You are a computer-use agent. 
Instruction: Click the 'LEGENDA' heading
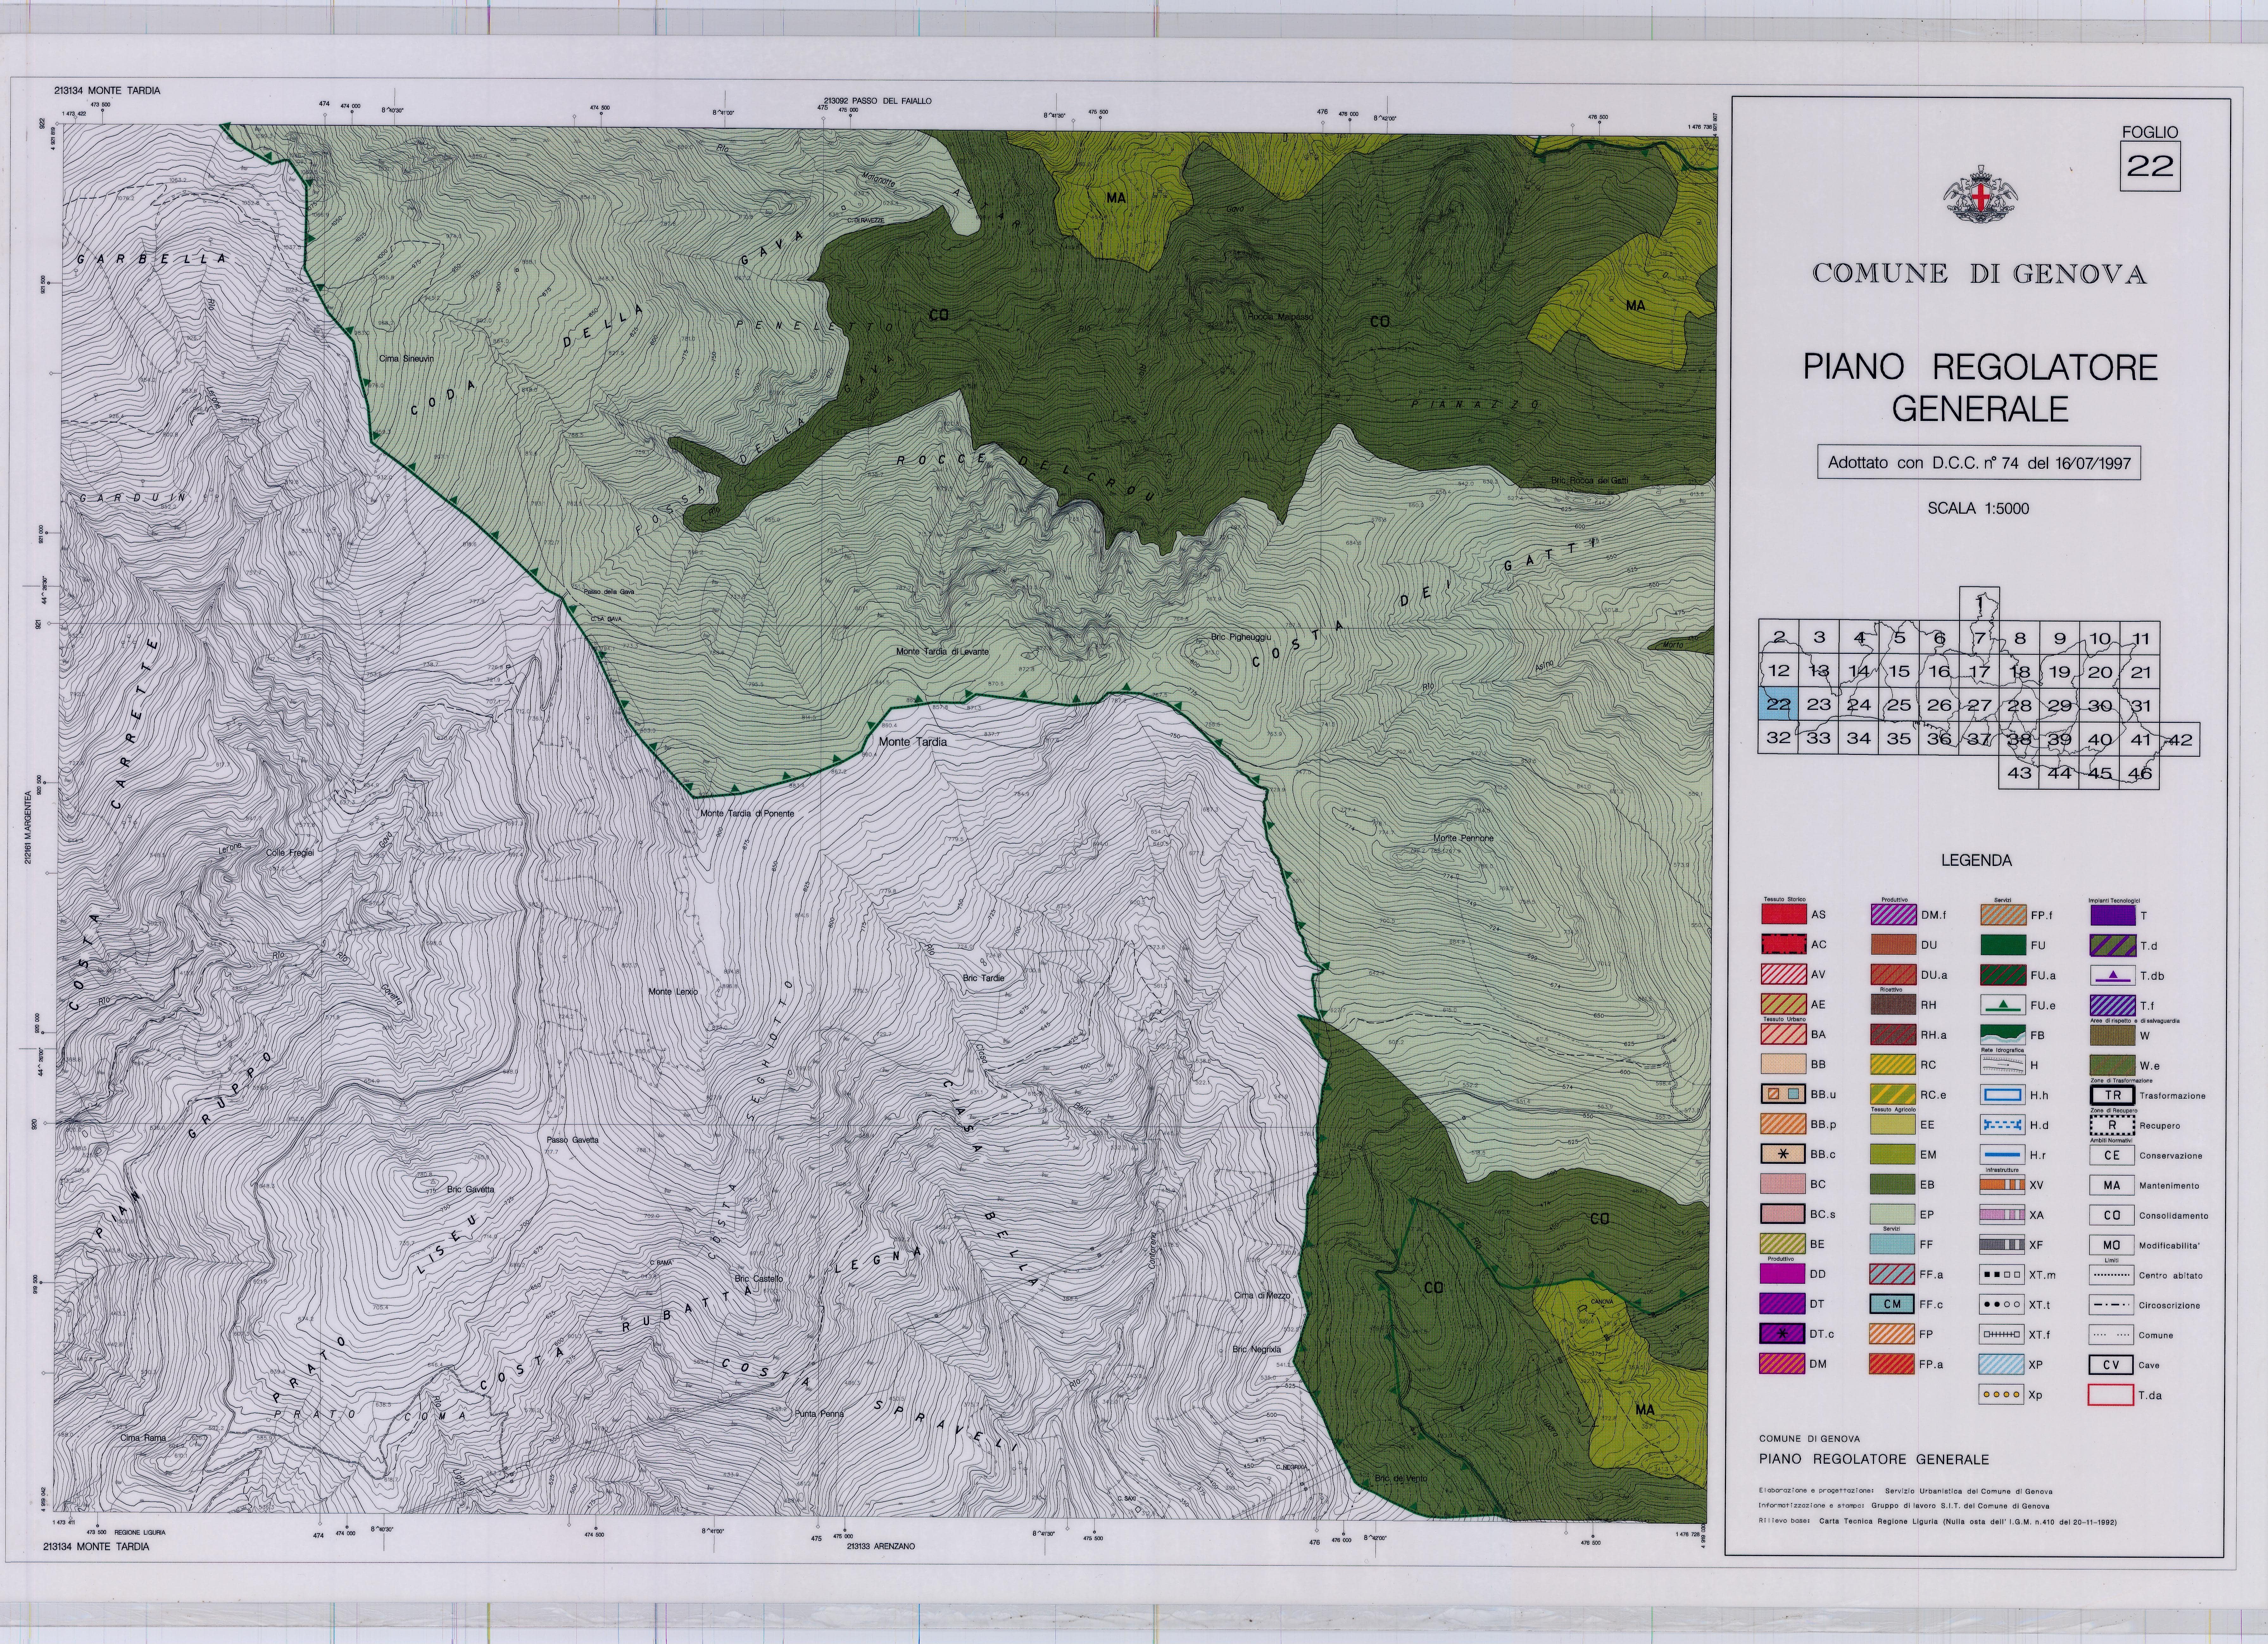(1976, 860)
